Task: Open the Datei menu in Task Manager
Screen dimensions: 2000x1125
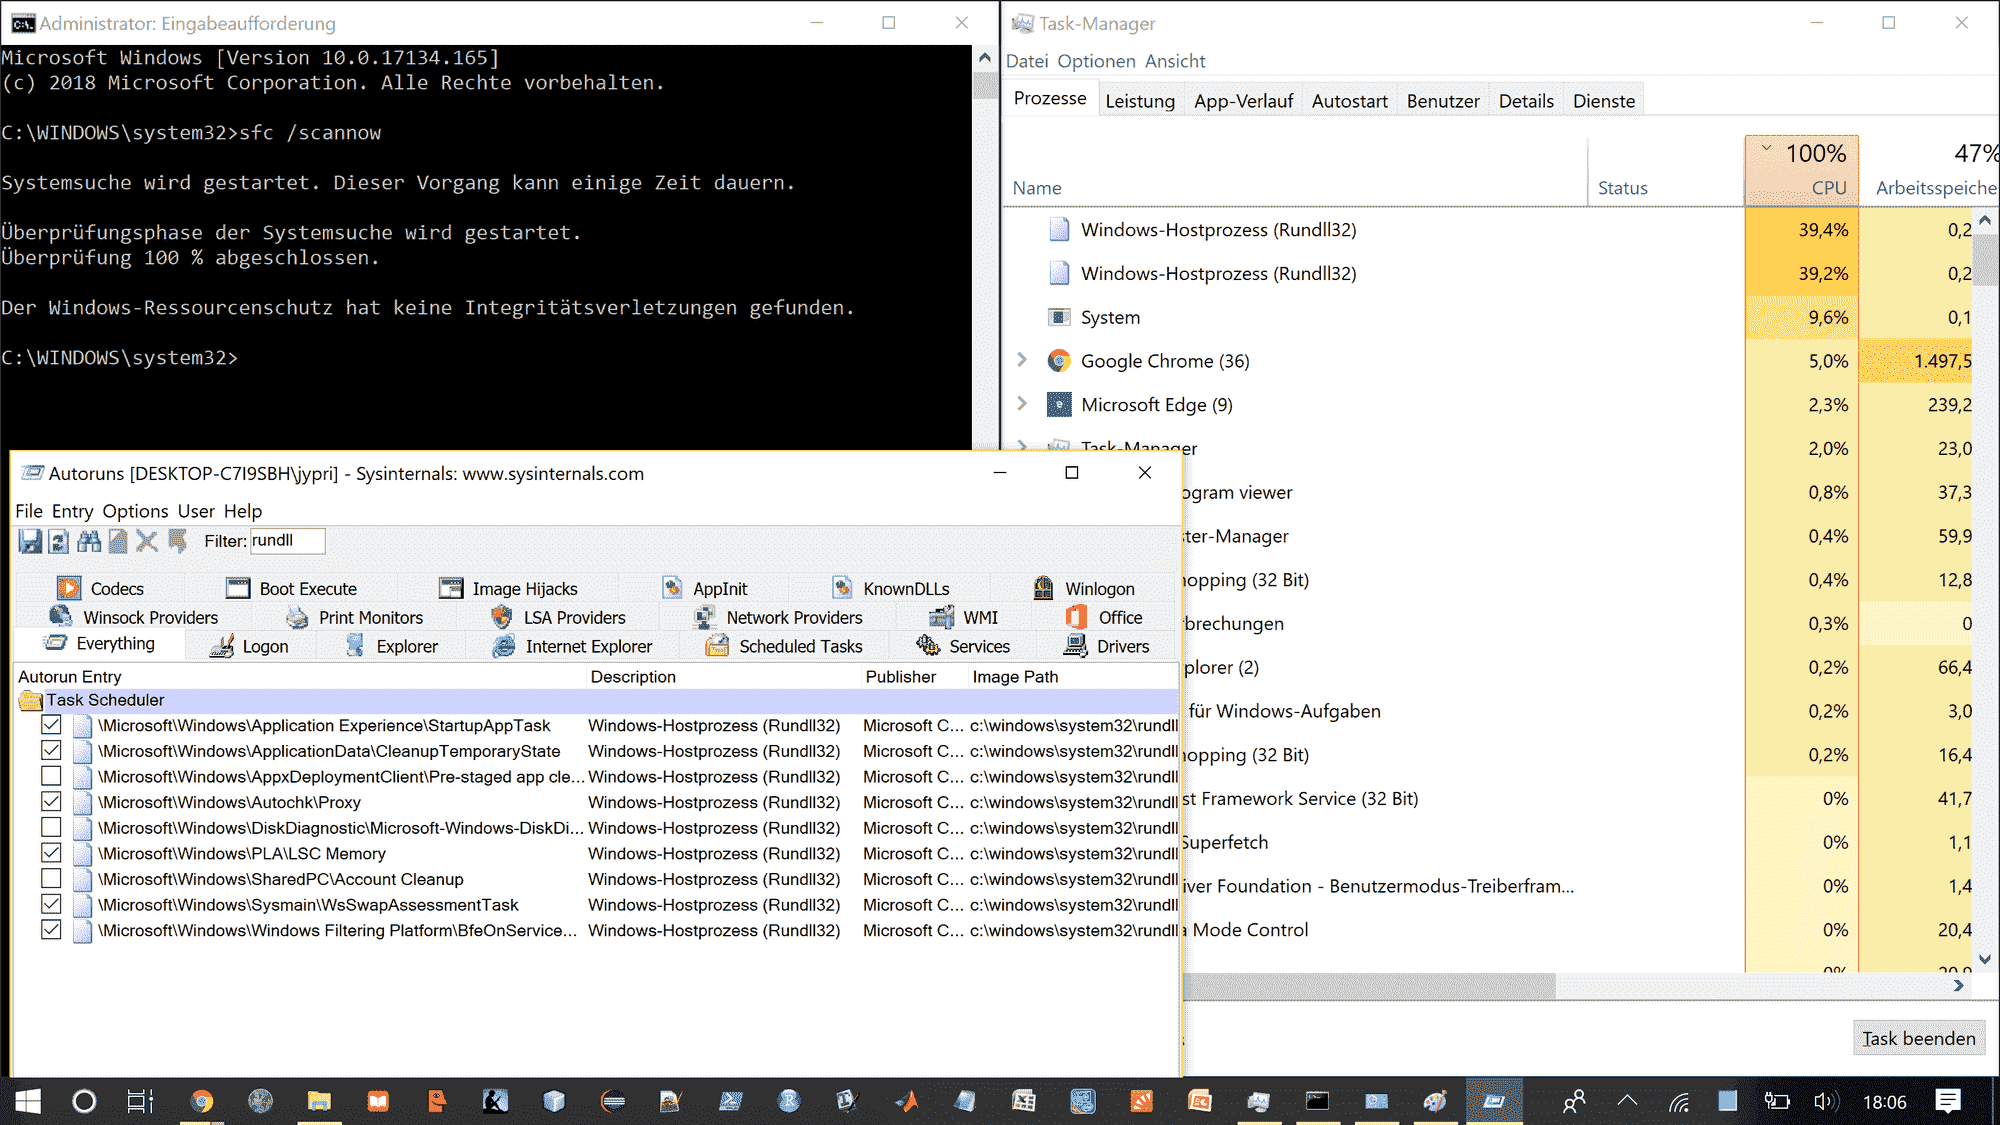Action: [1027, 61]
